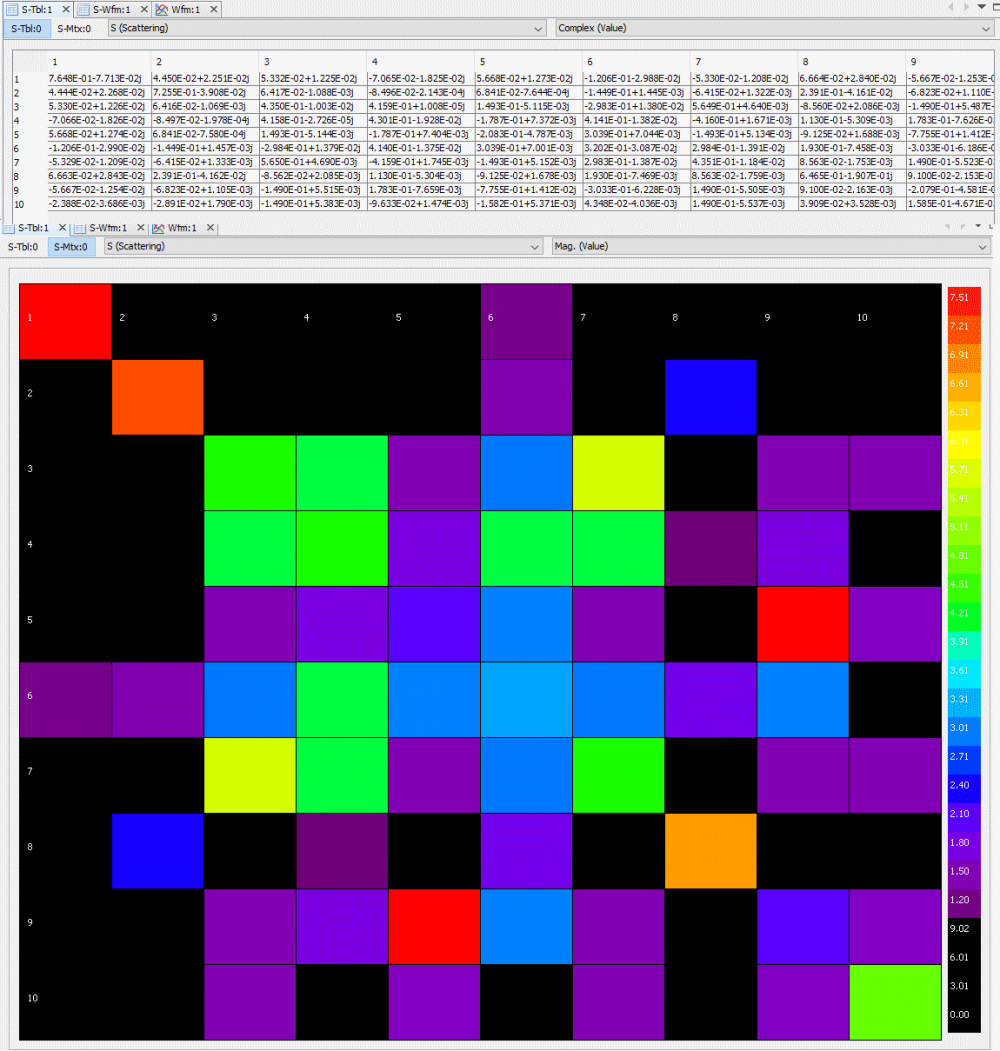Click the orange matrix cell at row 8, column 8
Image resolution: width=1000 pixels, height=1051 pixels.
point(710,851)
